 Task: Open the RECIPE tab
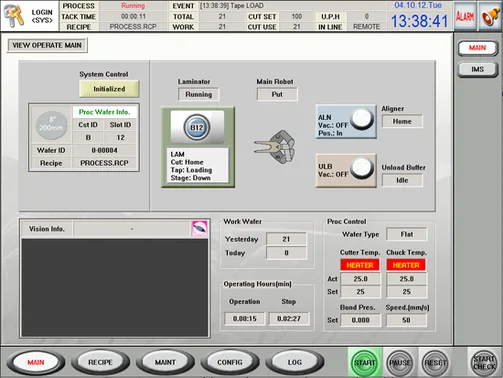click(100, 362)
